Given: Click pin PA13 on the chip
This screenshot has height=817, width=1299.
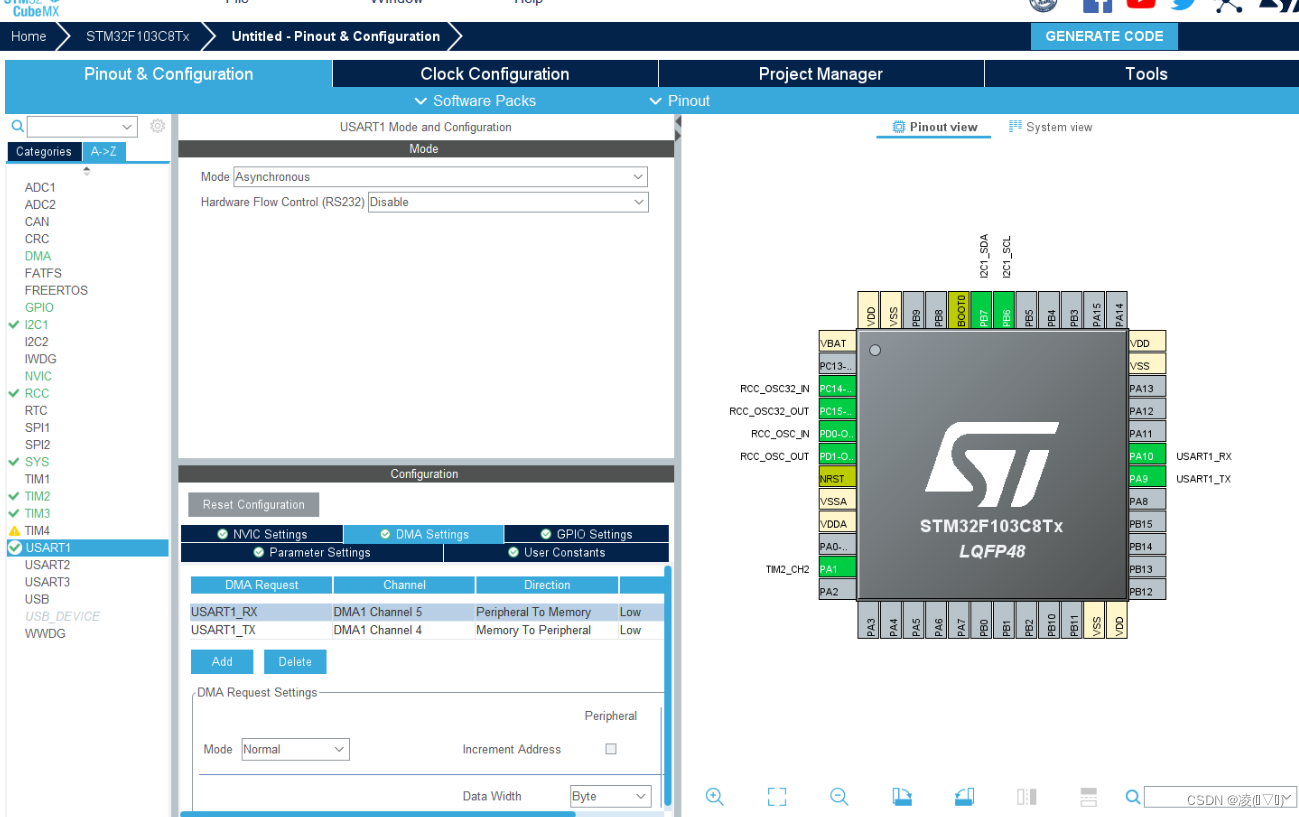Looking at the screenshot, I should coord(1148,389).
